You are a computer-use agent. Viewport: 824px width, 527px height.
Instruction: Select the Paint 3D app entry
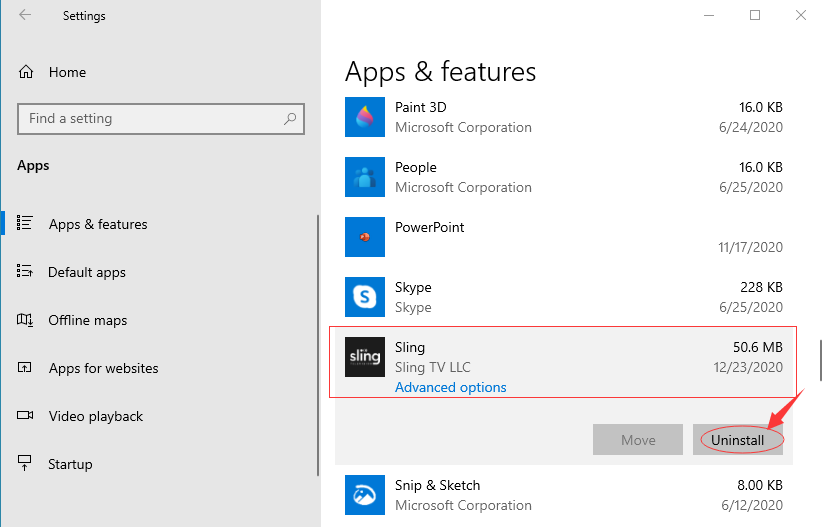(x=564, y=117)
